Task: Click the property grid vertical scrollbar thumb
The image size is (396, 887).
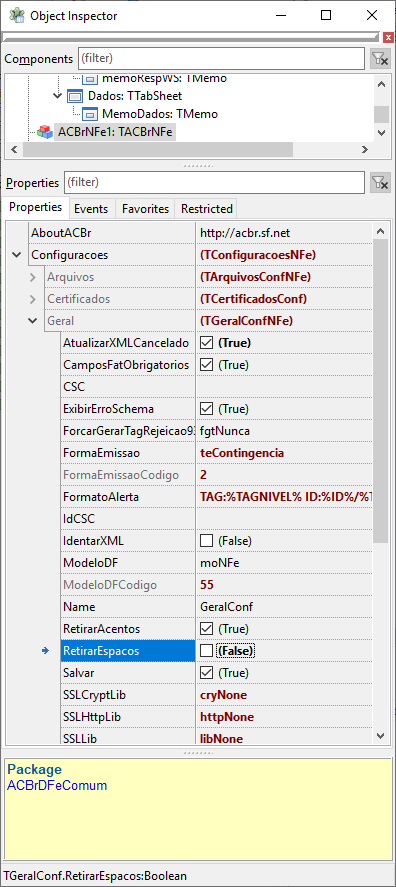Action: [x=380, y=391]
